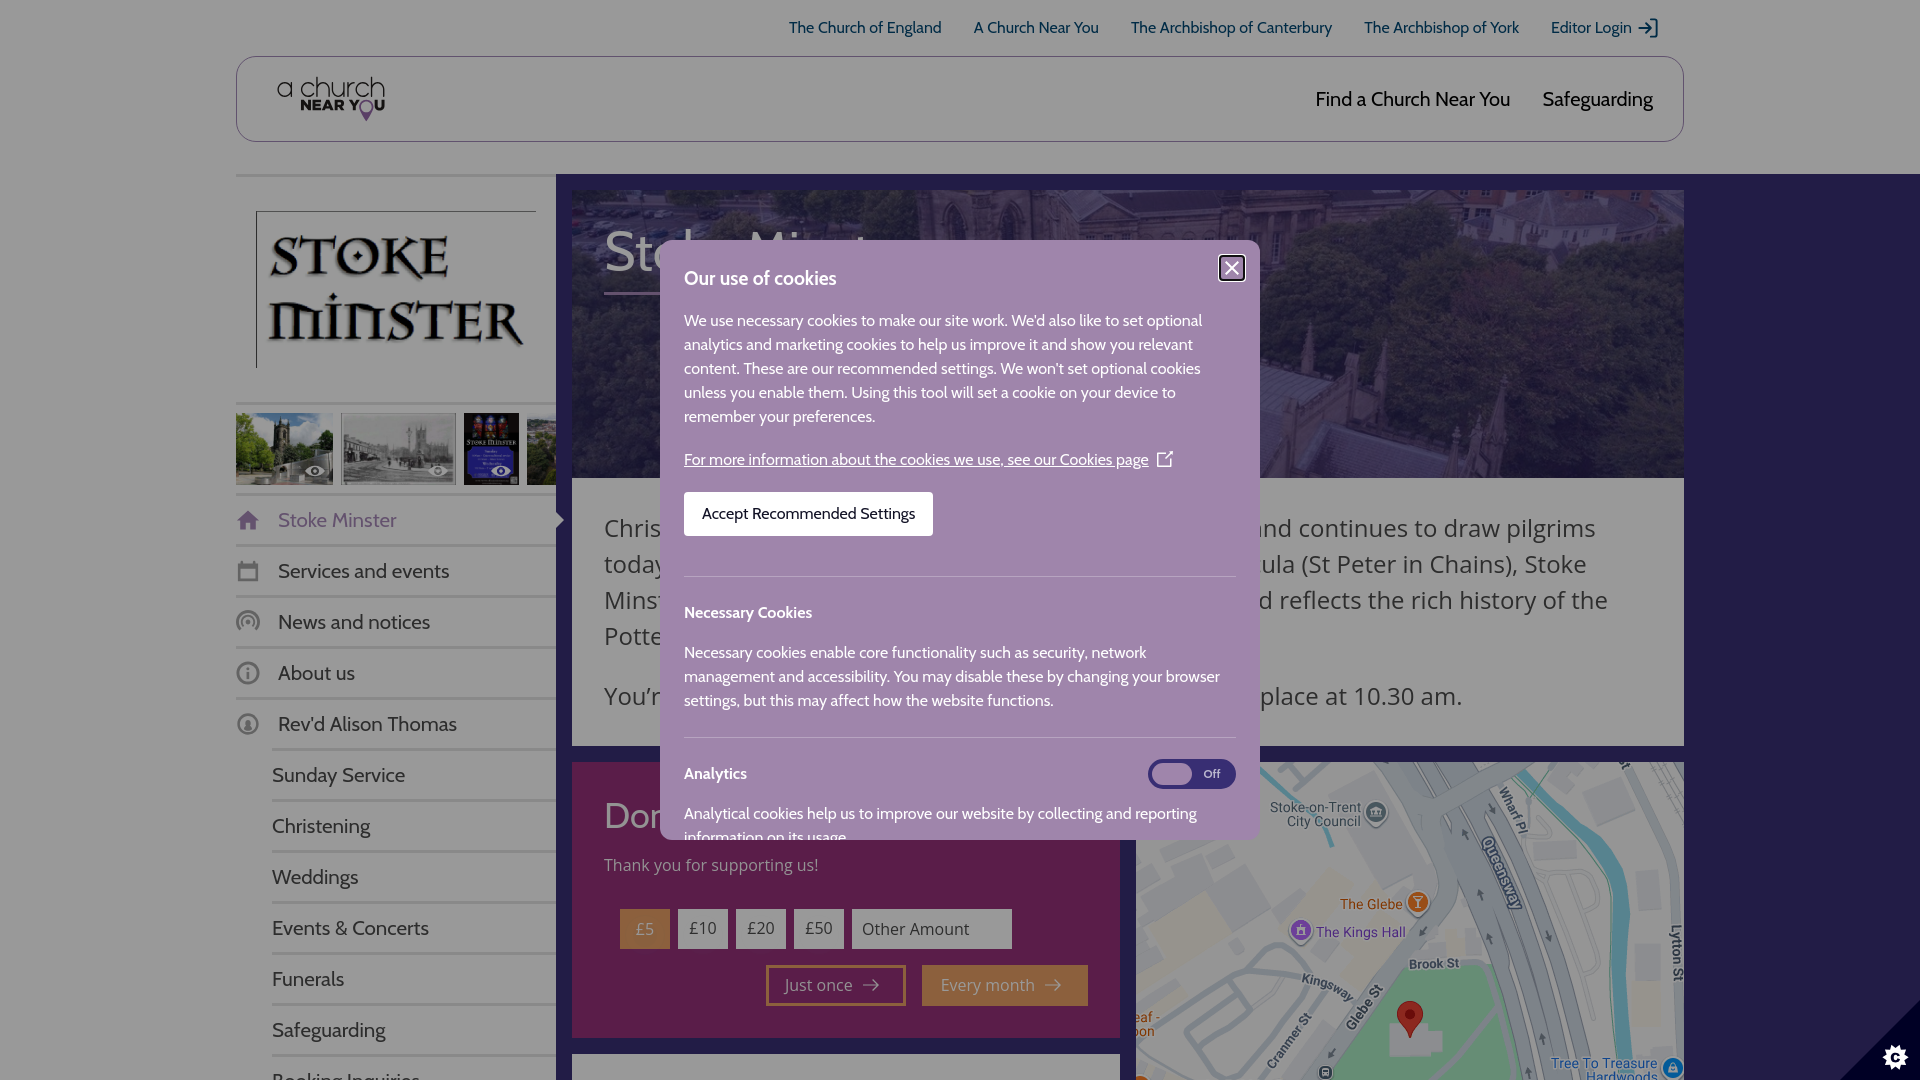
Task: View the old street photograph thumbnail
Action: pos(399,449)
